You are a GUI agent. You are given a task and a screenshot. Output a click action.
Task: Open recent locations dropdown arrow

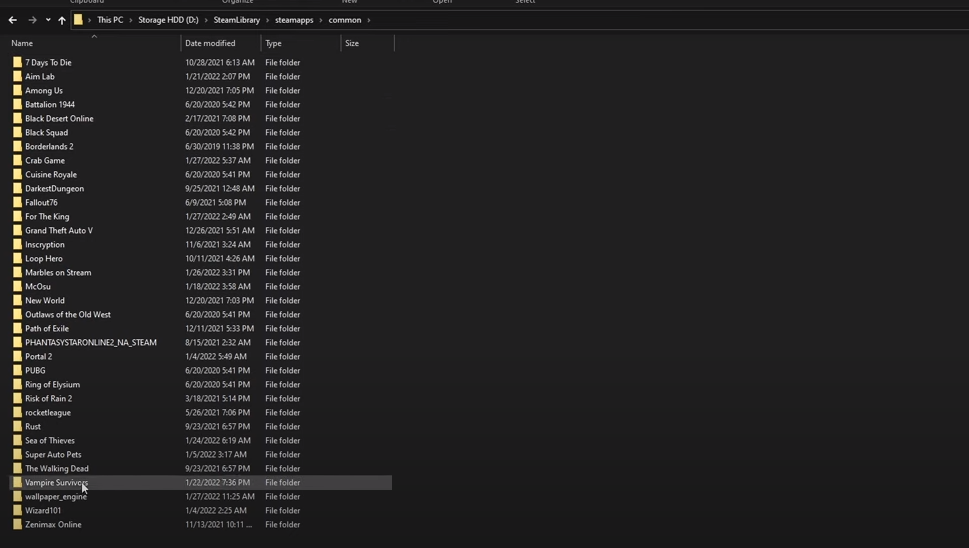pos(48,20)
